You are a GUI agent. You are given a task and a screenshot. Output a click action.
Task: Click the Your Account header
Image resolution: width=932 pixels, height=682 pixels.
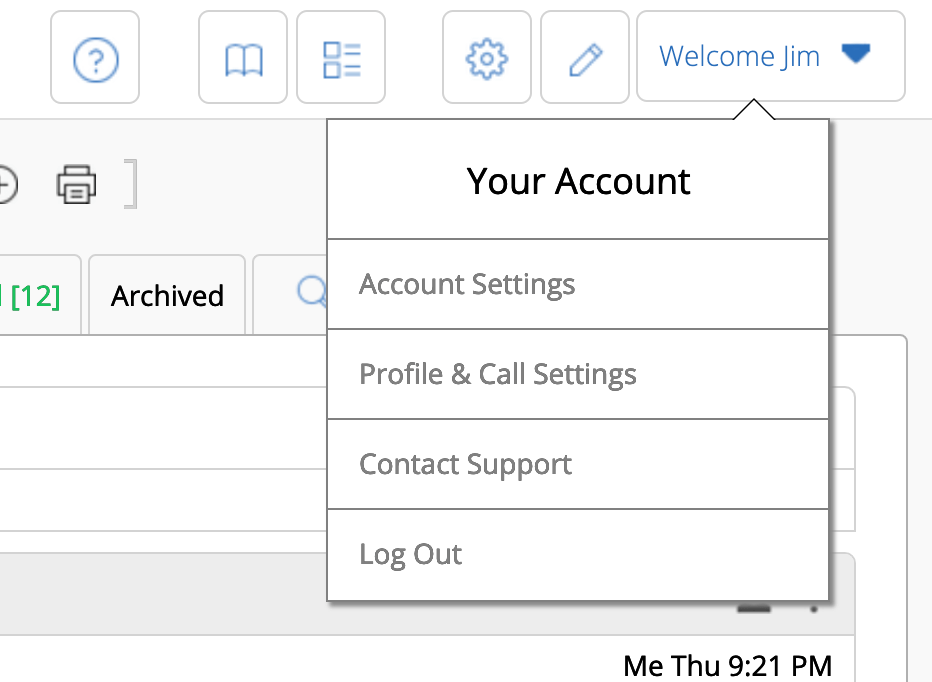tap(577, 181)
